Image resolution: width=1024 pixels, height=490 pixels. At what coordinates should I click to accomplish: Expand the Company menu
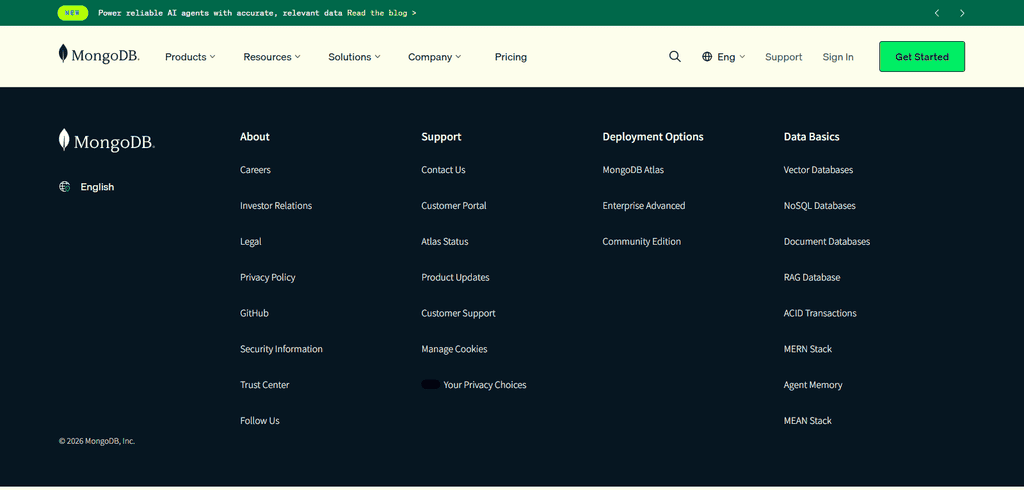[x=434, y=57]
